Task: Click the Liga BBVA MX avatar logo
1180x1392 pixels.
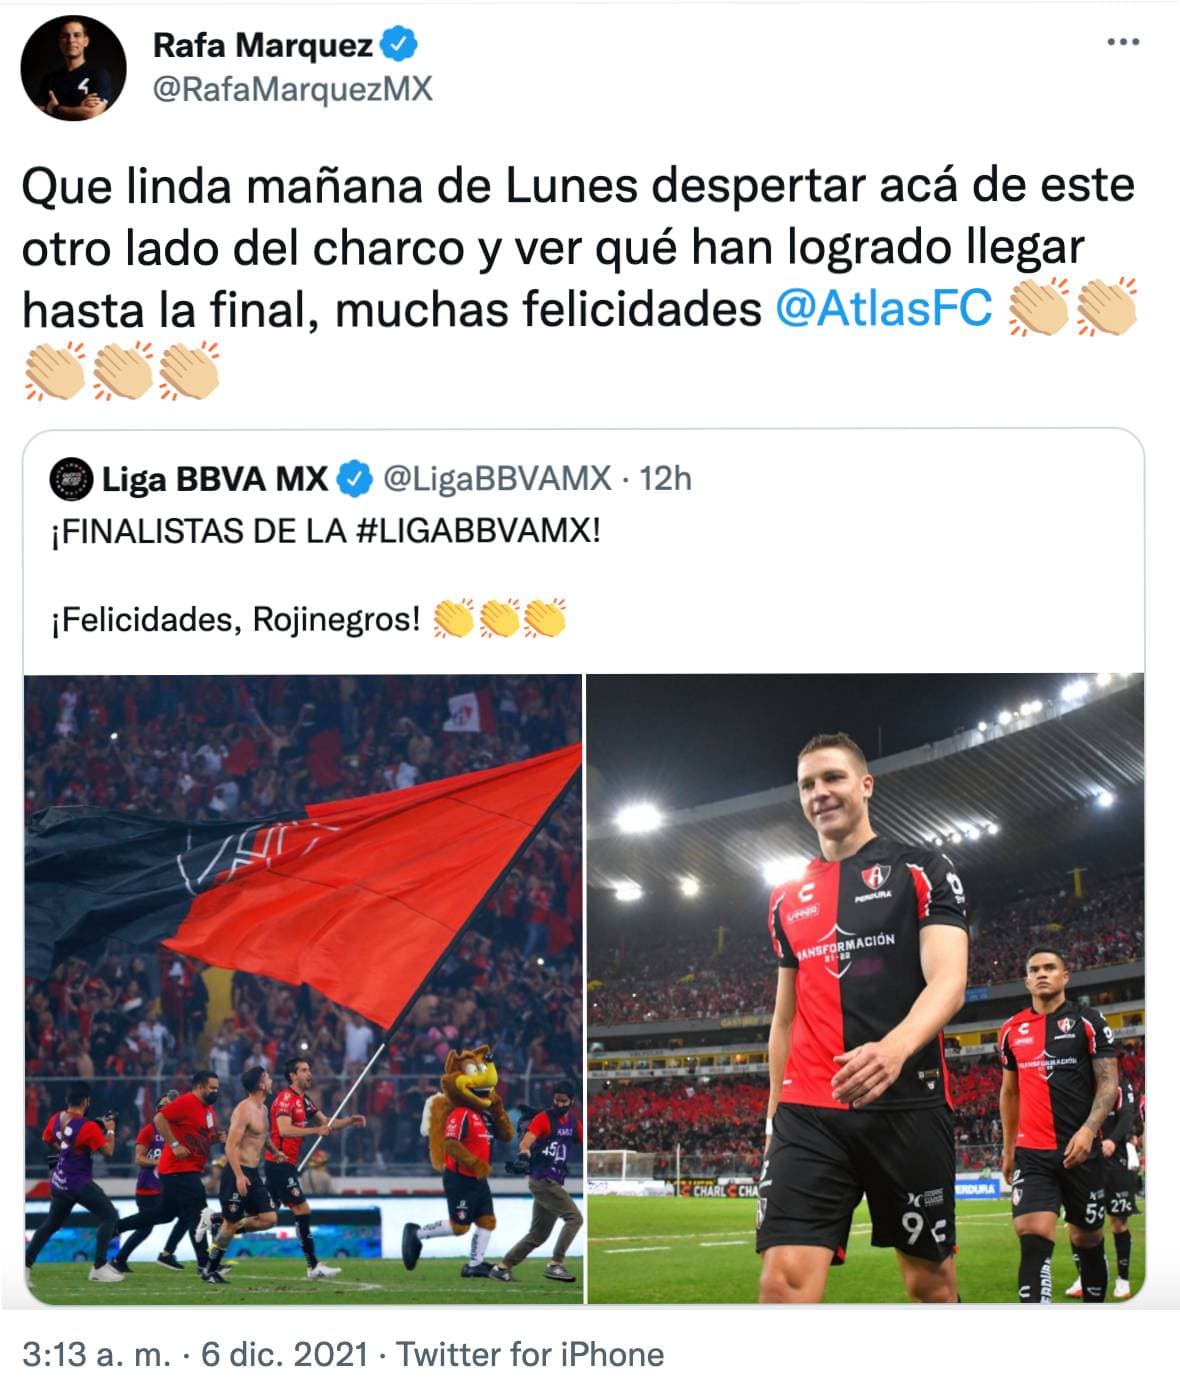Action: [x=71, y=479]
